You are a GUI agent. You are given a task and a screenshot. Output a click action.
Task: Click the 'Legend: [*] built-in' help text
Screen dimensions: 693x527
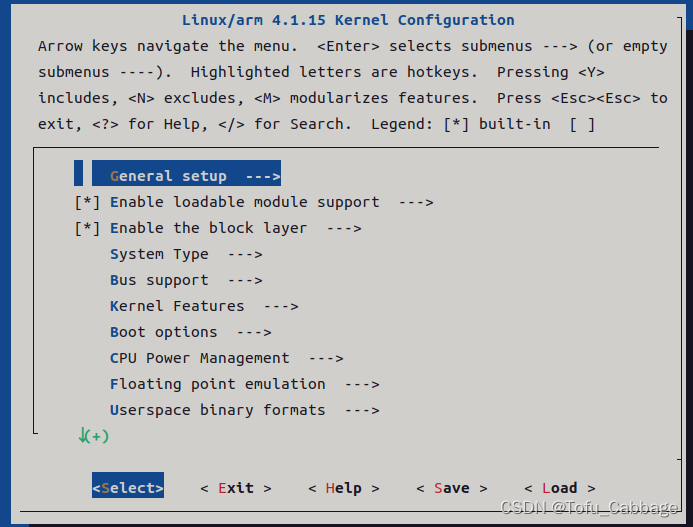[x=461, y=124]
